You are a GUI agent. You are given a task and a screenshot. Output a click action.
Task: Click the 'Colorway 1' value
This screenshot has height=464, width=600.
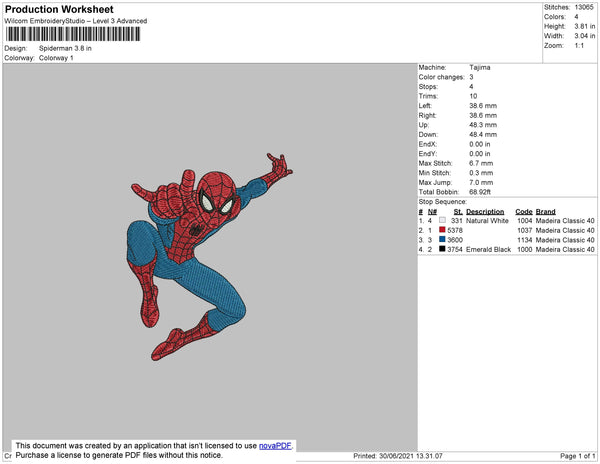(56, 58)
